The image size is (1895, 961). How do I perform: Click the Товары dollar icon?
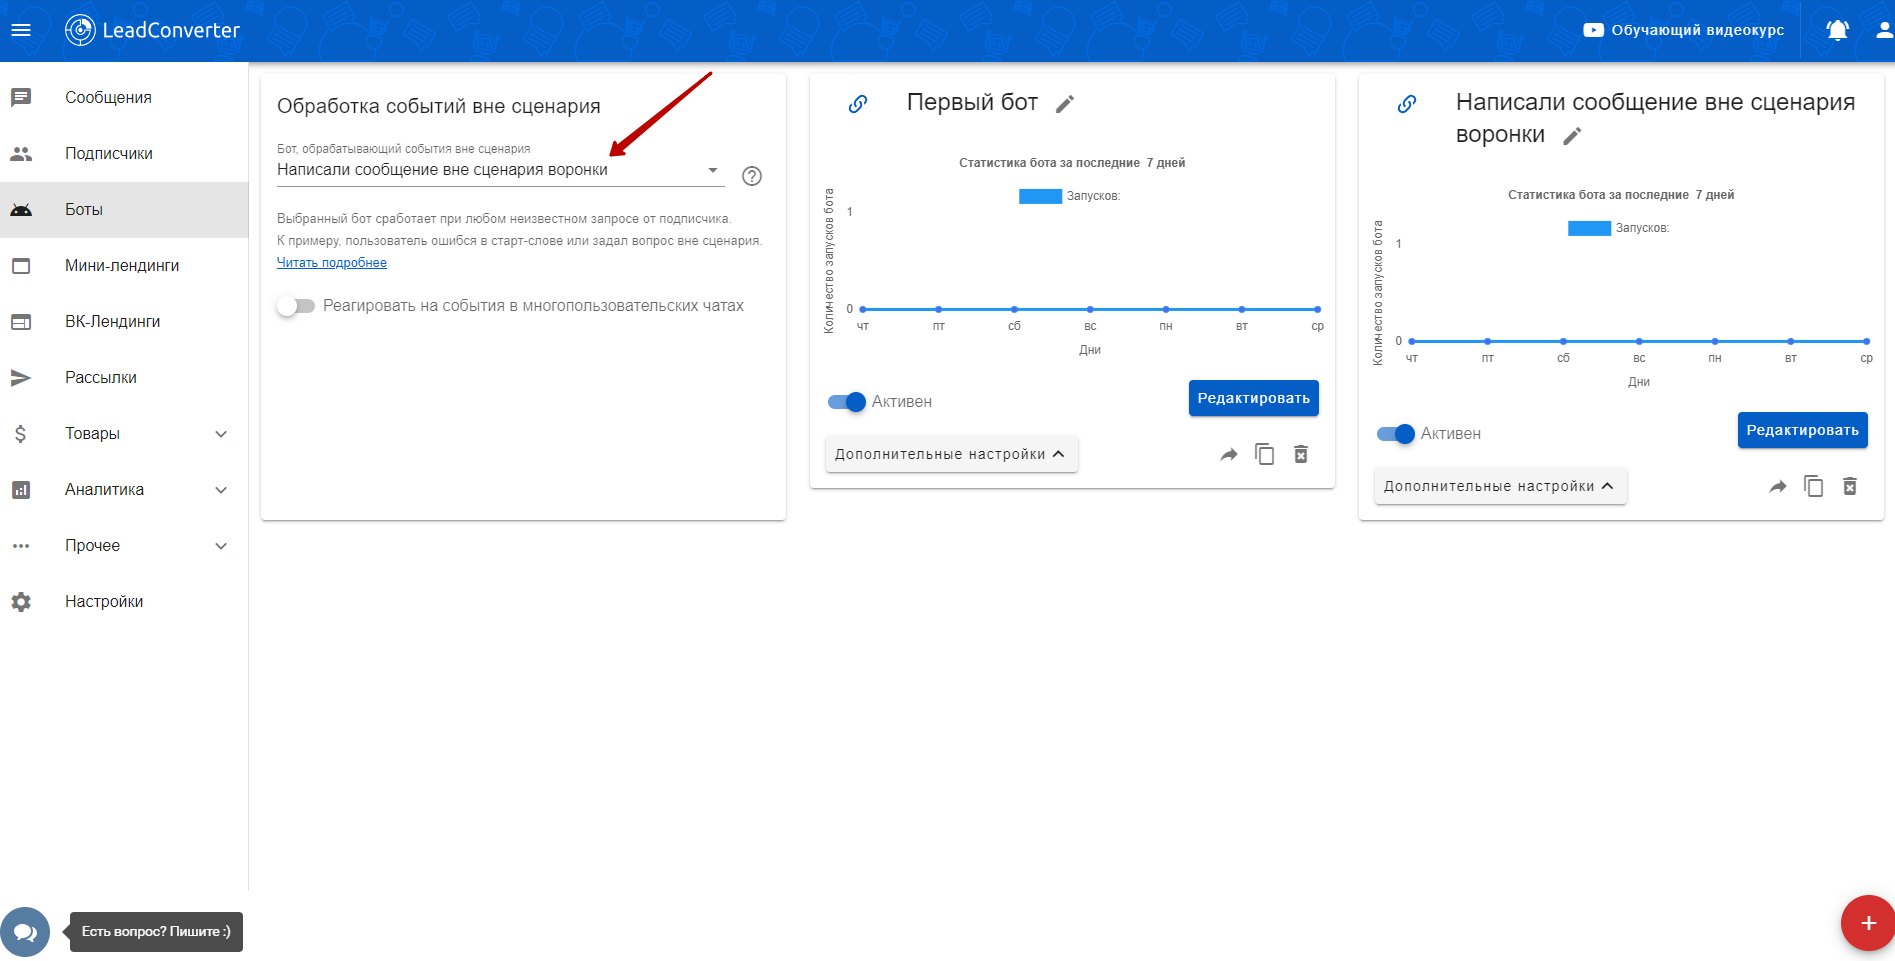point(21,434)
